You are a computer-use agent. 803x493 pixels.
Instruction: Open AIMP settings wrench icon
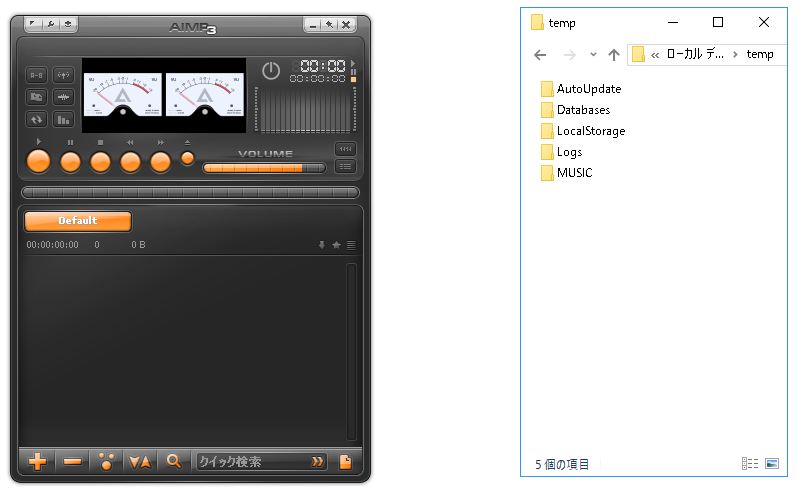click(50, 24)
